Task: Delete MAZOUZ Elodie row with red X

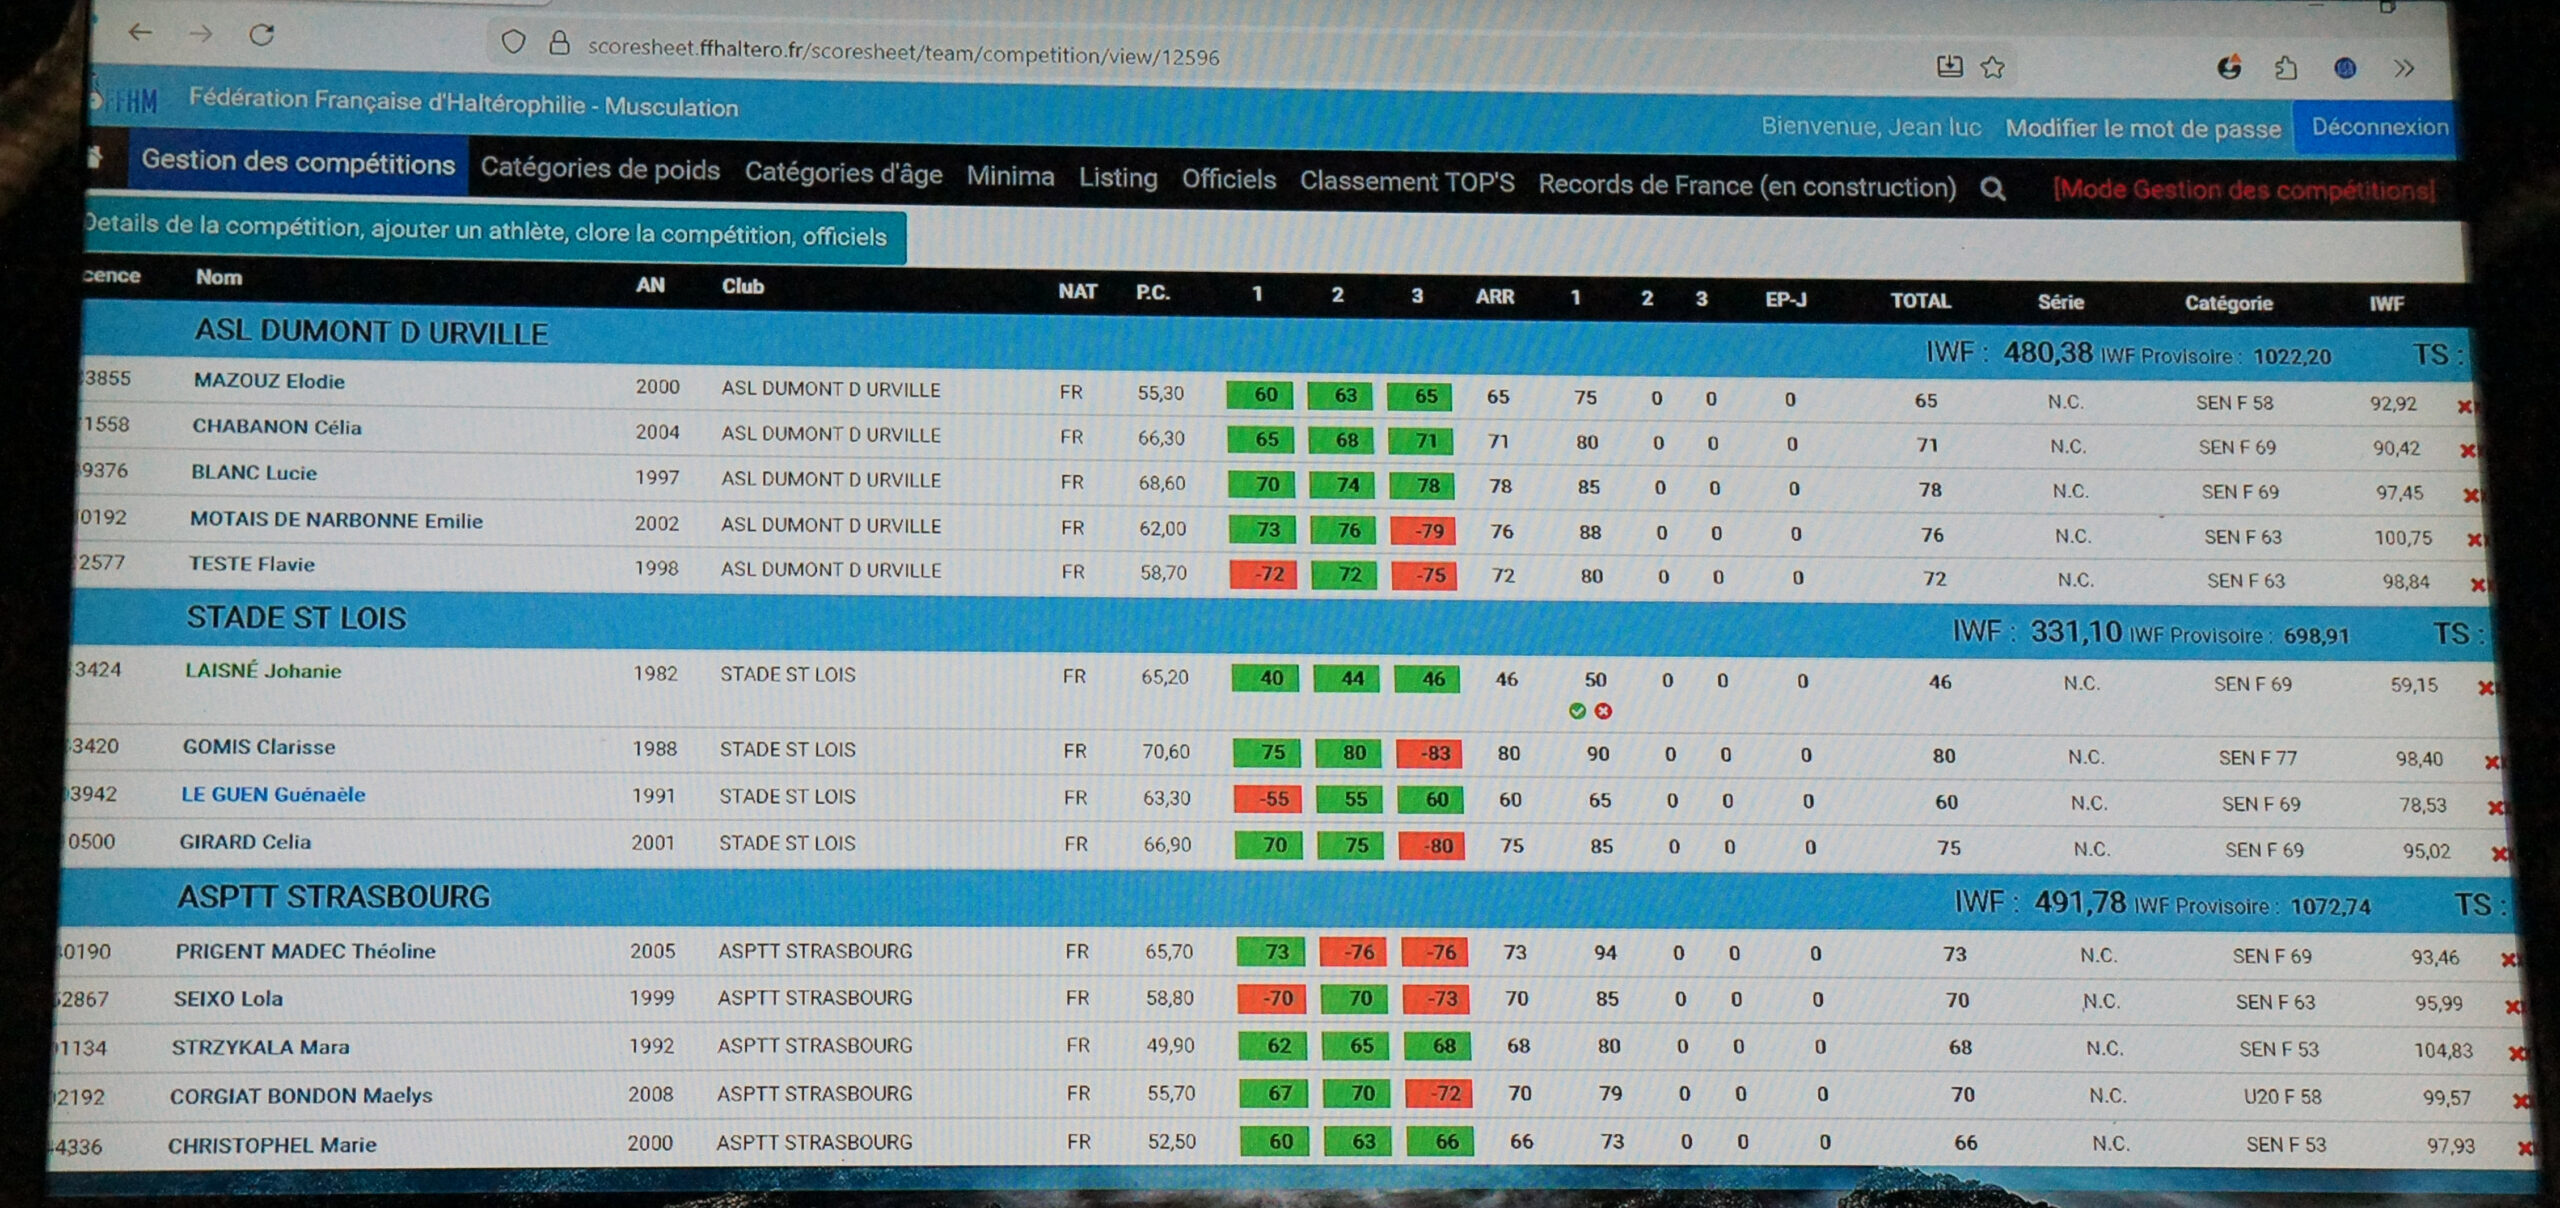Action: [2464, 406]
